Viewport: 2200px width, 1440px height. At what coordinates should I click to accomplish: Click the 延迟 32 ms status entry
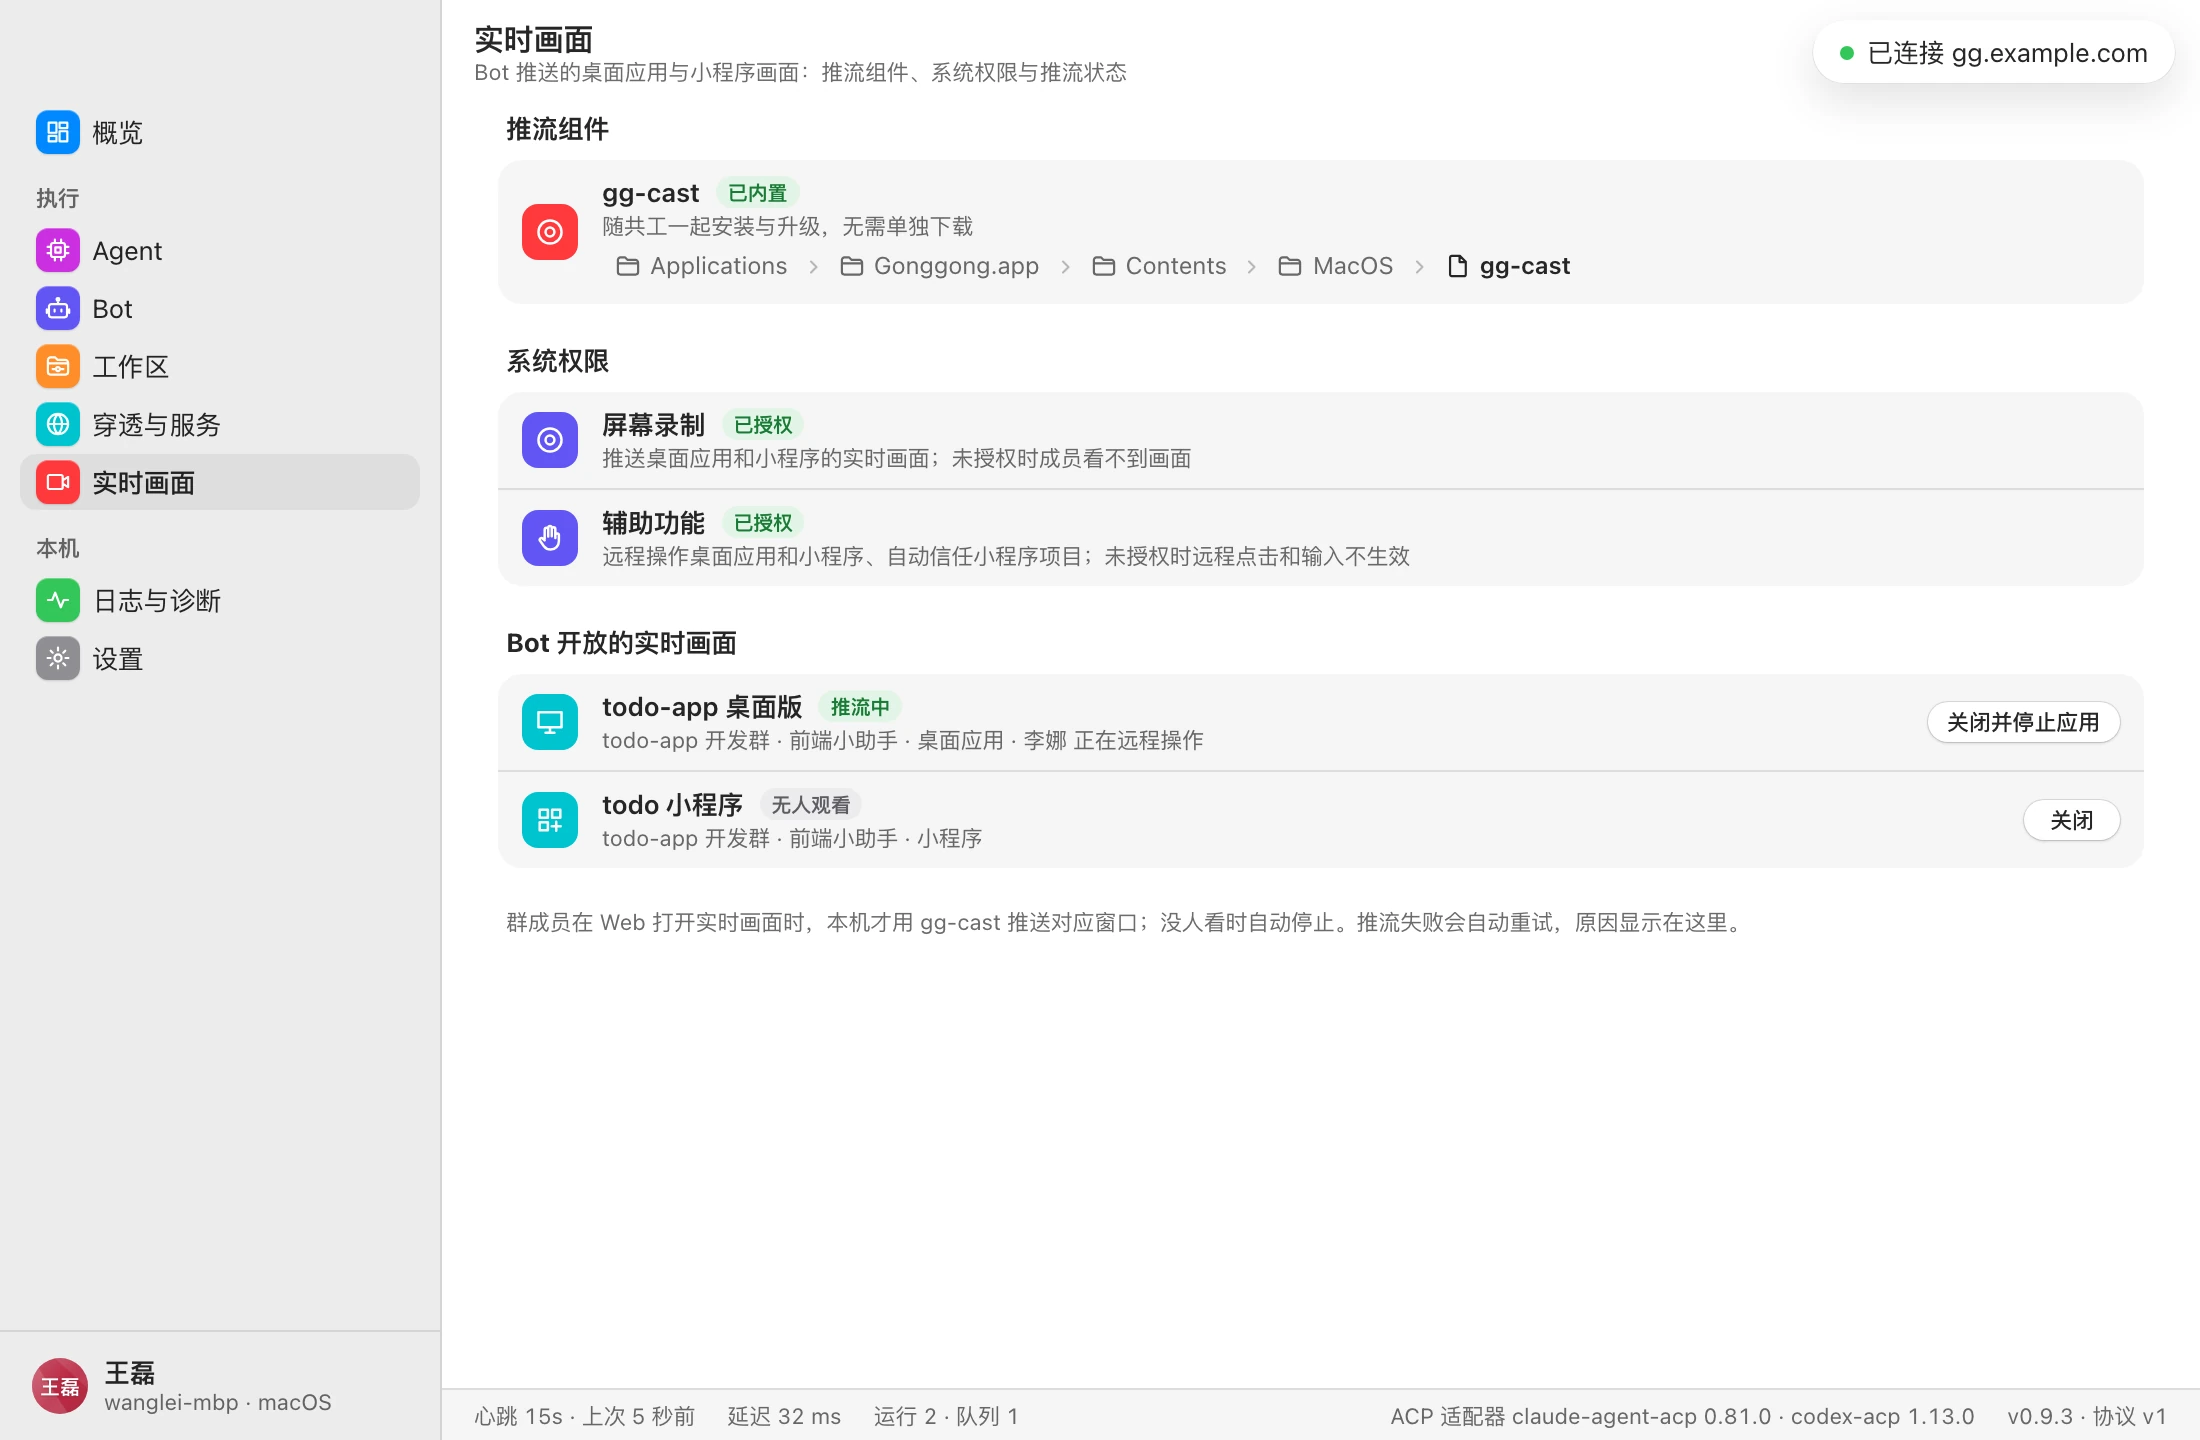click(784, 1416)
